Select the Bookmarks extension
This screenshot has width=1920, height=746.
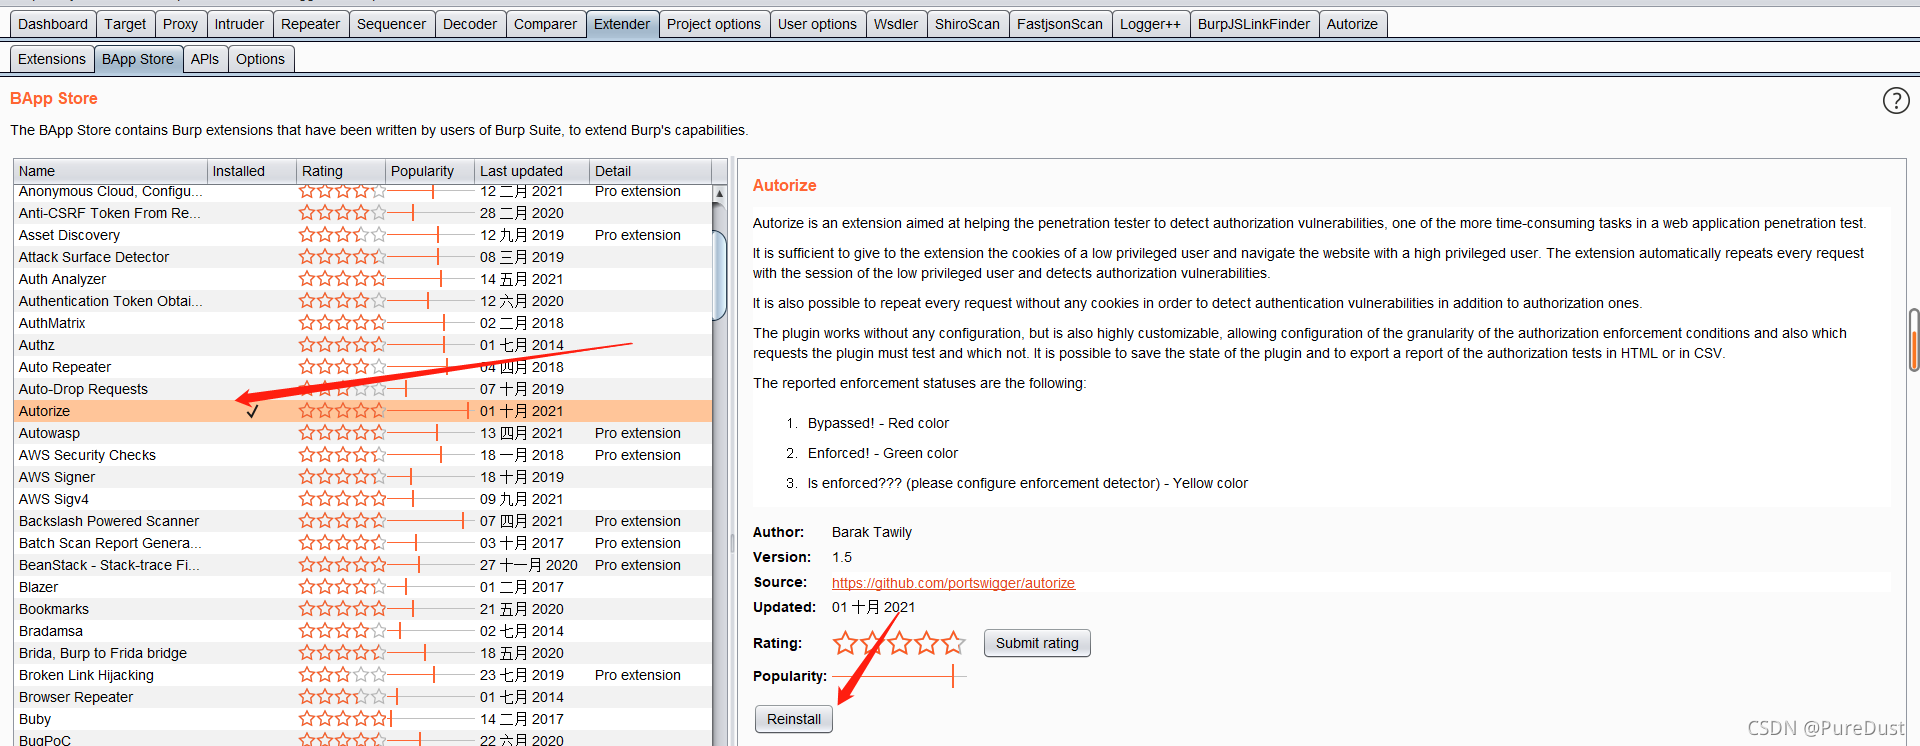(x=54, y=609)
